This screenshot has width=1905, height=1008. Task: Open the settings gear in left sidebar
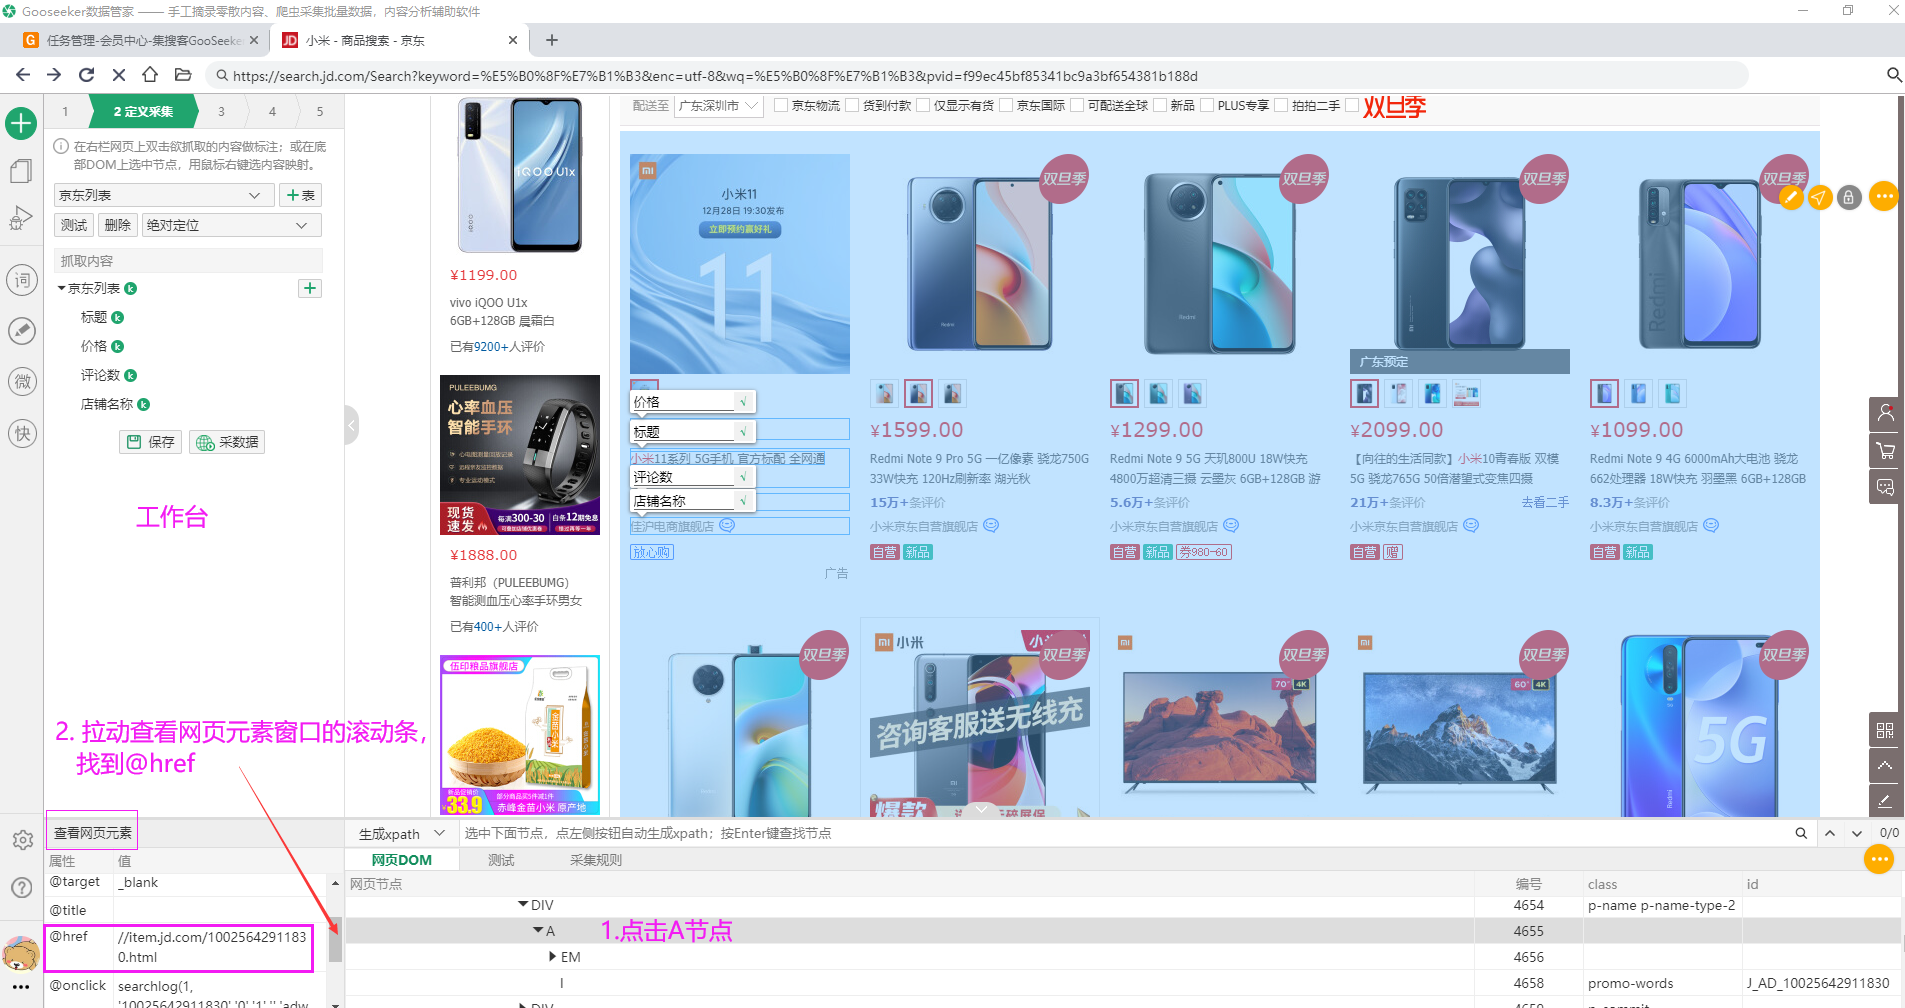tap(22, 840)
